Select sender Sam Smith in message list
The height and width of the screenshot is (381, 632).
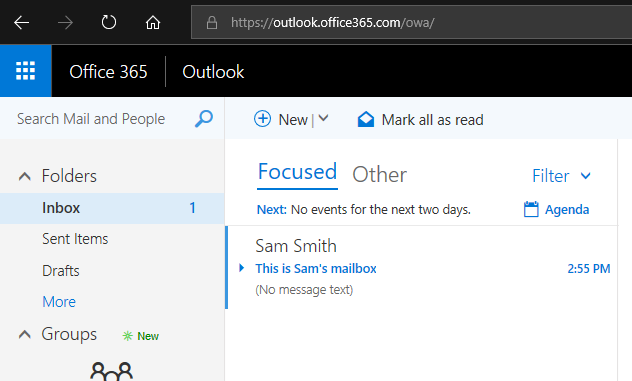[296, 246]
